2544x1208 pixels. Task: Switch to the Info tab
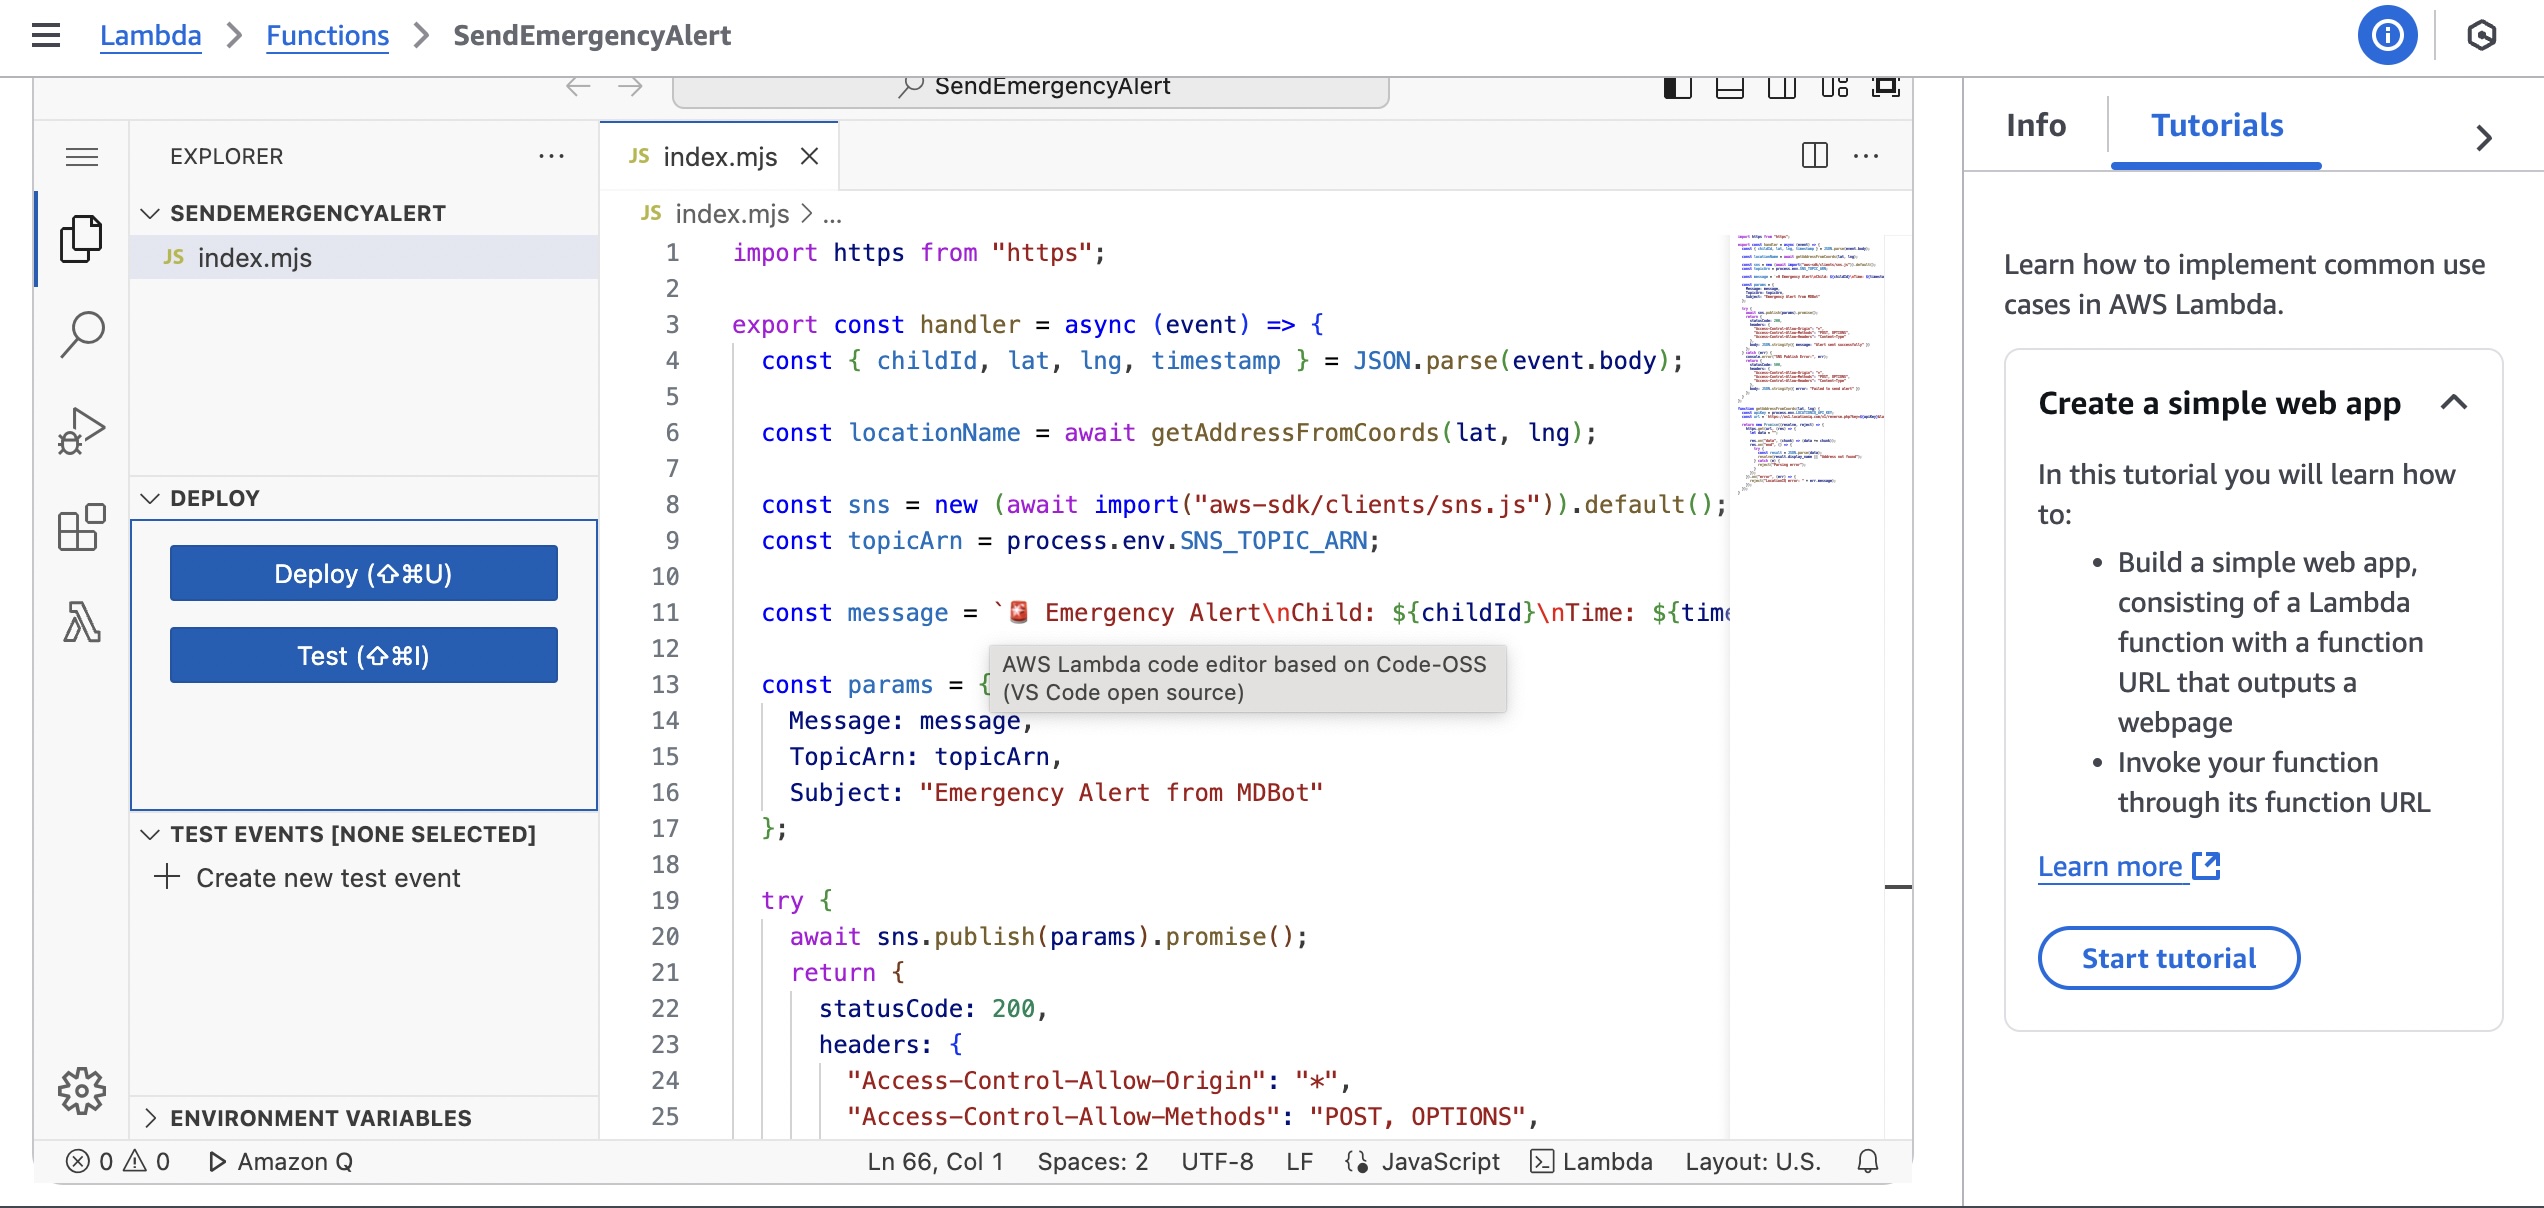pos(2035,125)
